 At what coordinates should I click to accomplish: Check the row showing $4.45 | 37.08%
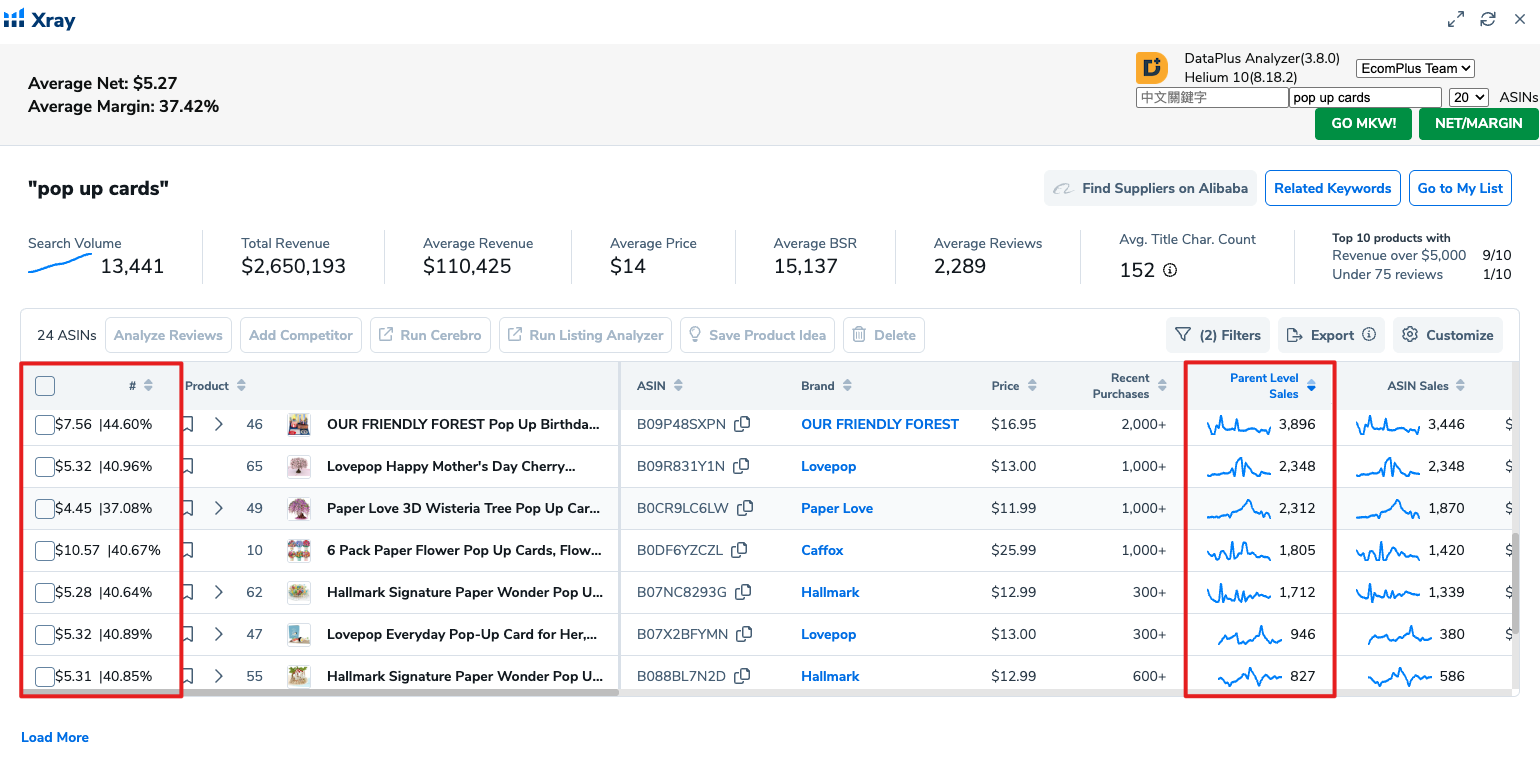[45, 509]
